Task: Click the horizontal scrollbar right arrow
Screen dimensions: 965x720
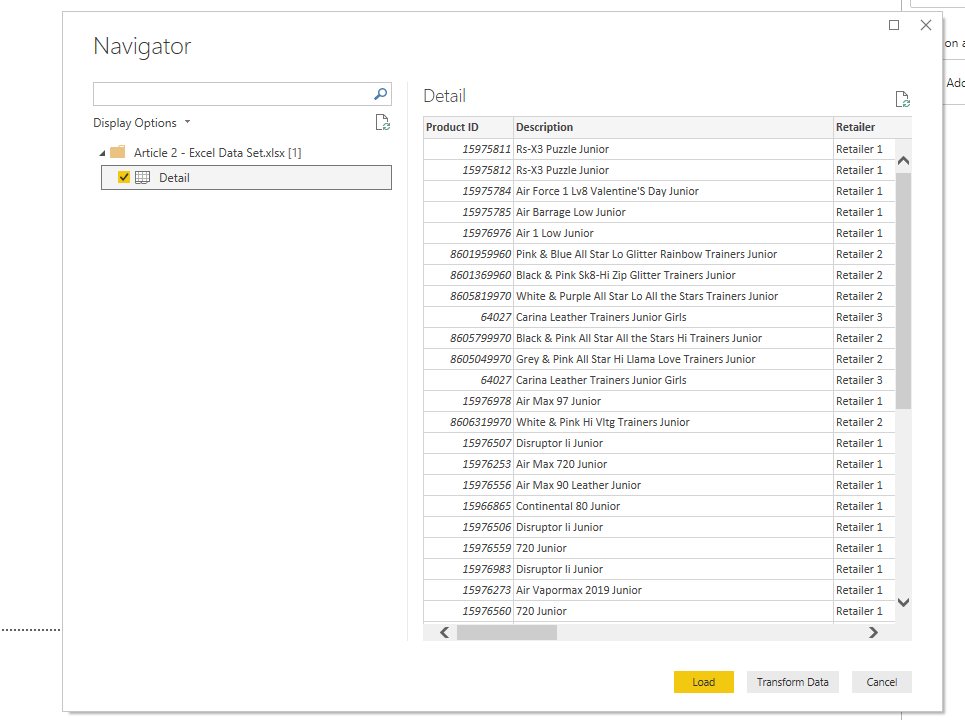Action: point(873,633)
